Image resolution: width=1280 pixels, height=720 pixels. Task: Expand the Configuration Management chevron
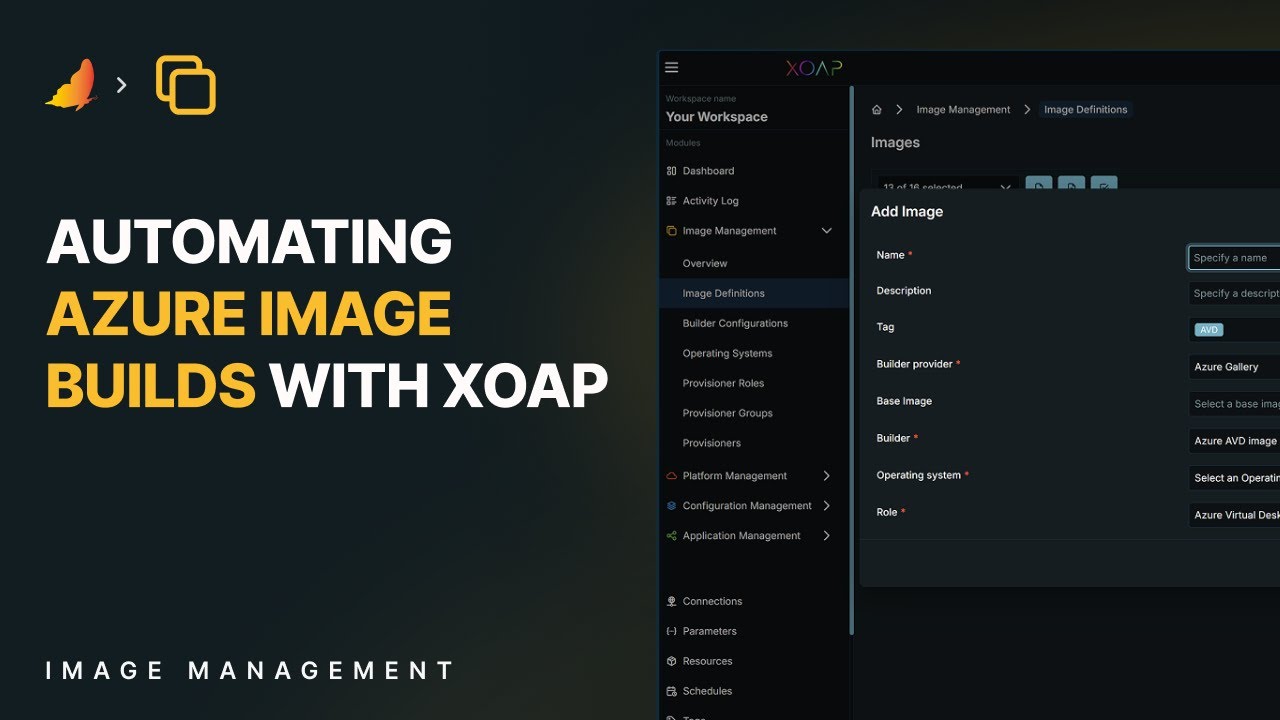point(826,506)
